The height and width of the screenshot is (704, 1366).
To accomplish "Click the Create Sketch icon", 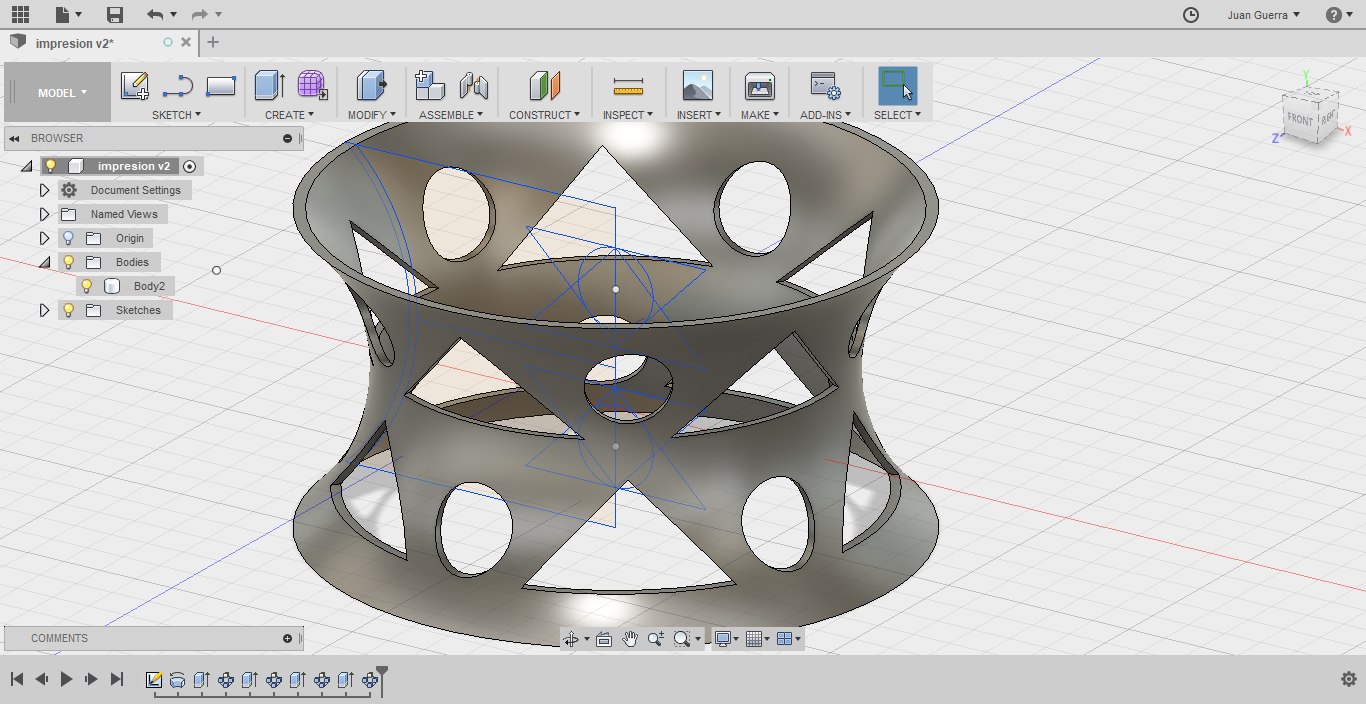I will click(x=135, y=86).
